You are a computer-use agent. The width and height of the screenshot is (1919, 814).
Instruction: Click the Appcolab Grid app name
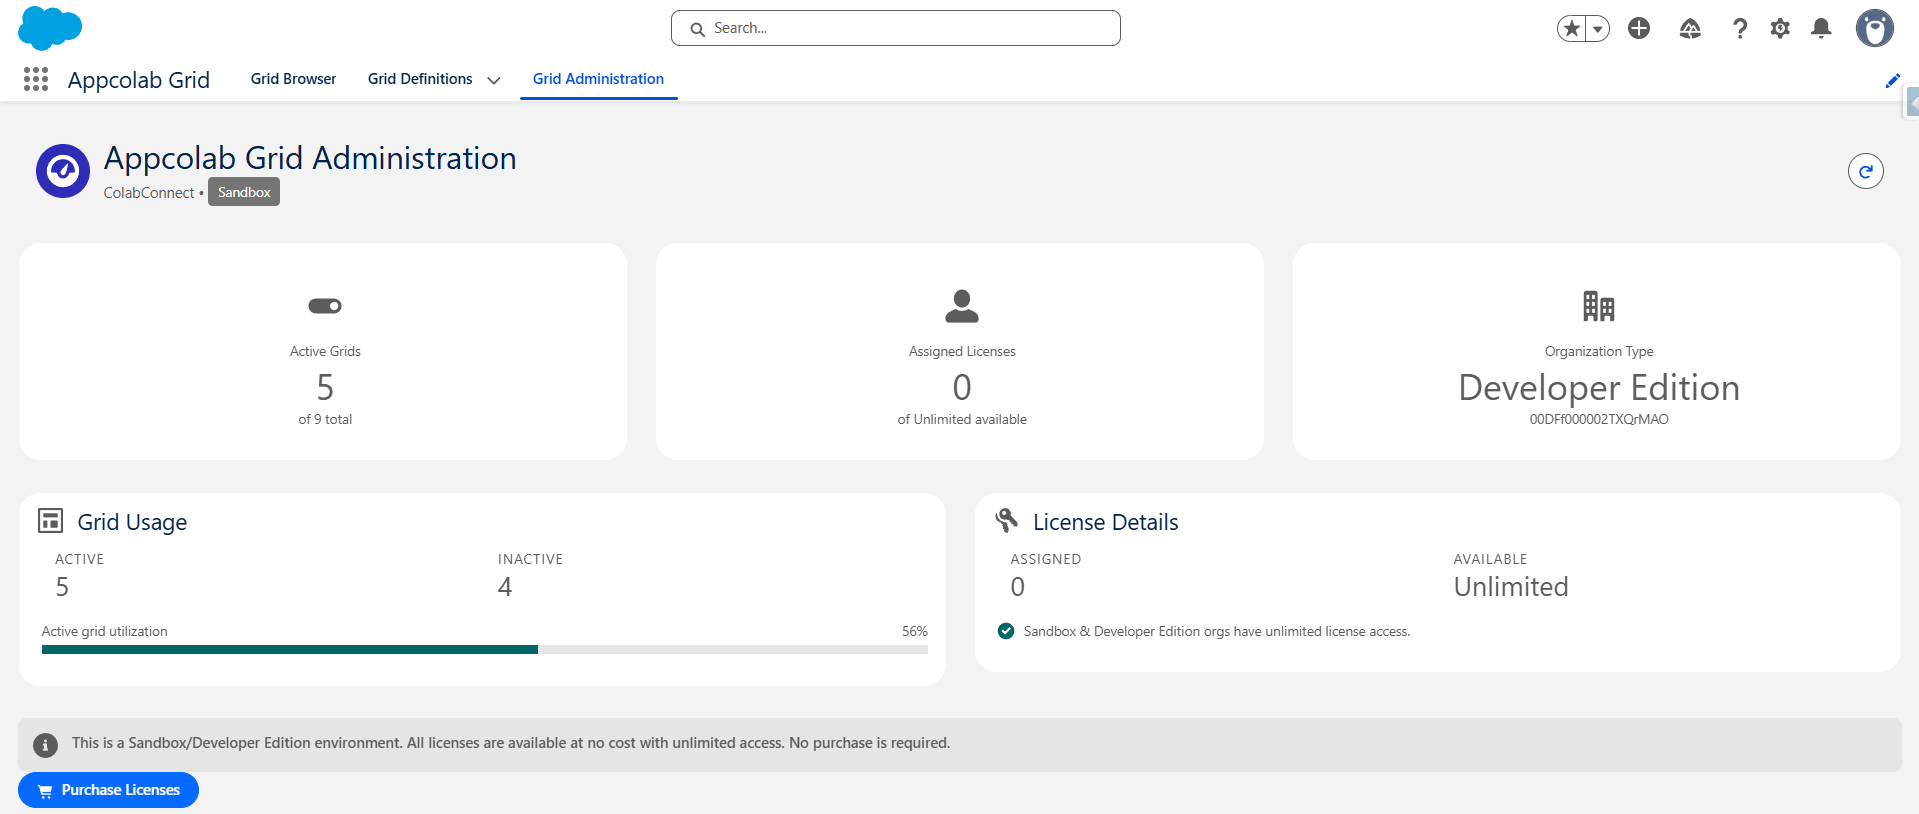[x=139, y=80]
